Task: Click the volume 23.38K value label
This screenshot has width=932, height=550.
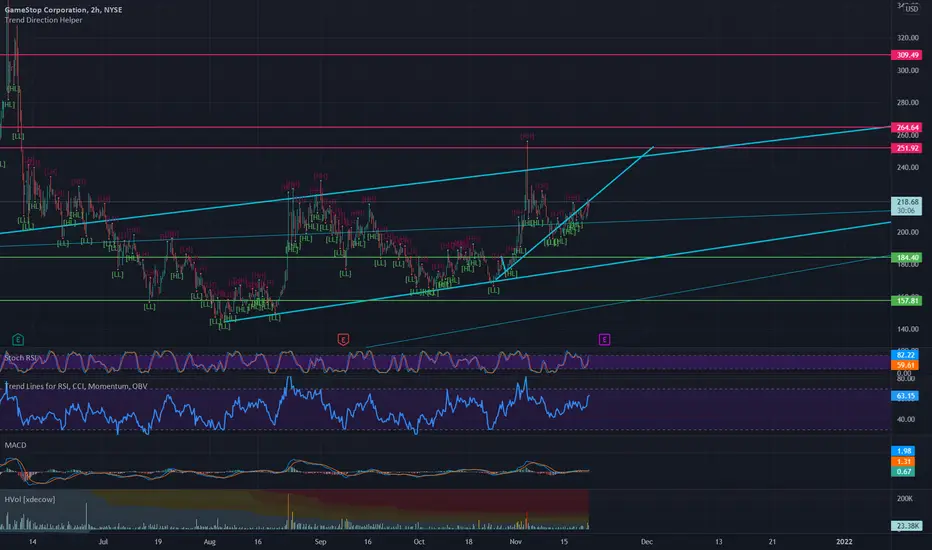Action: point(906,526)
